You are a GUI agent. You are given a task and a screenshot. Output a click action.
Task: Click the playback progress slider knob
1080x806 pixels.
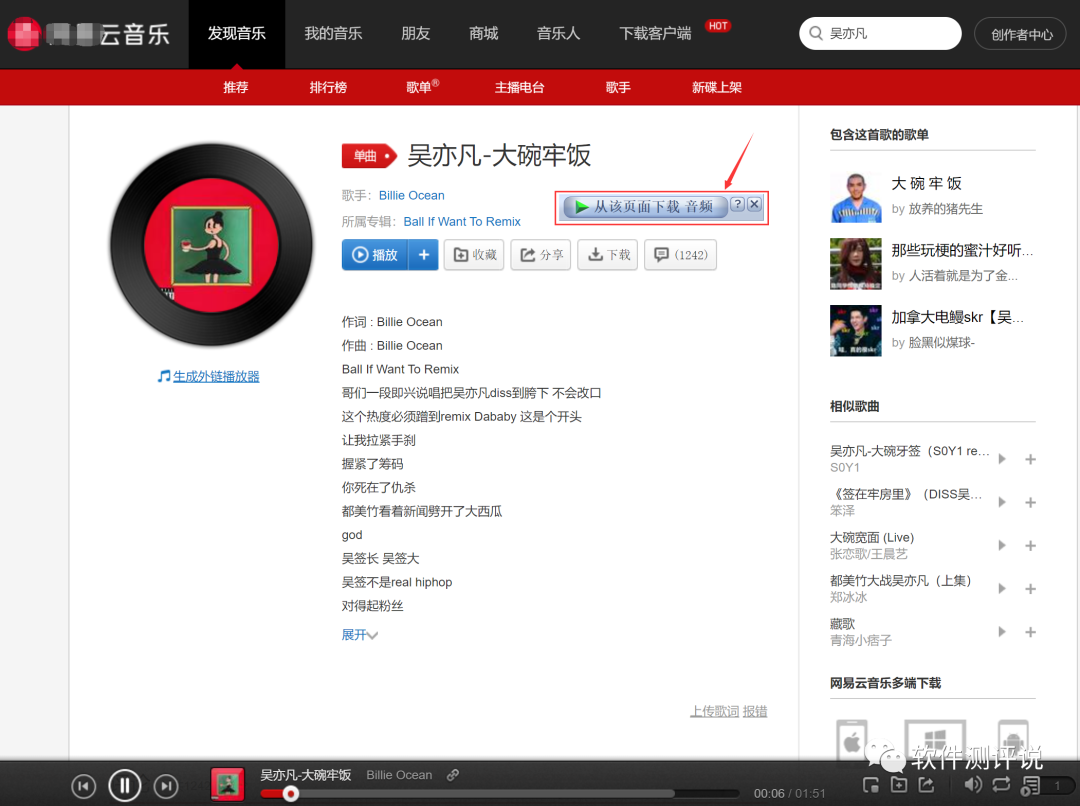point(291,794)
